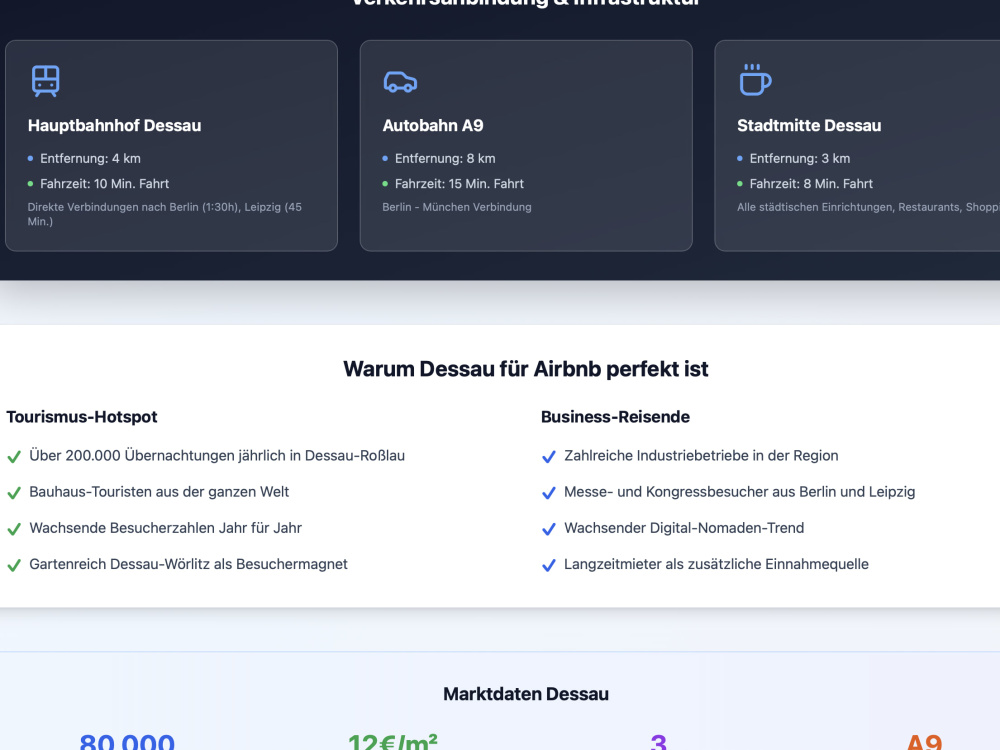Click checkmark beside 'Bauhaus-Touristen aus der ganzen Welt'

pyautogui.click(x=14, y=493)
